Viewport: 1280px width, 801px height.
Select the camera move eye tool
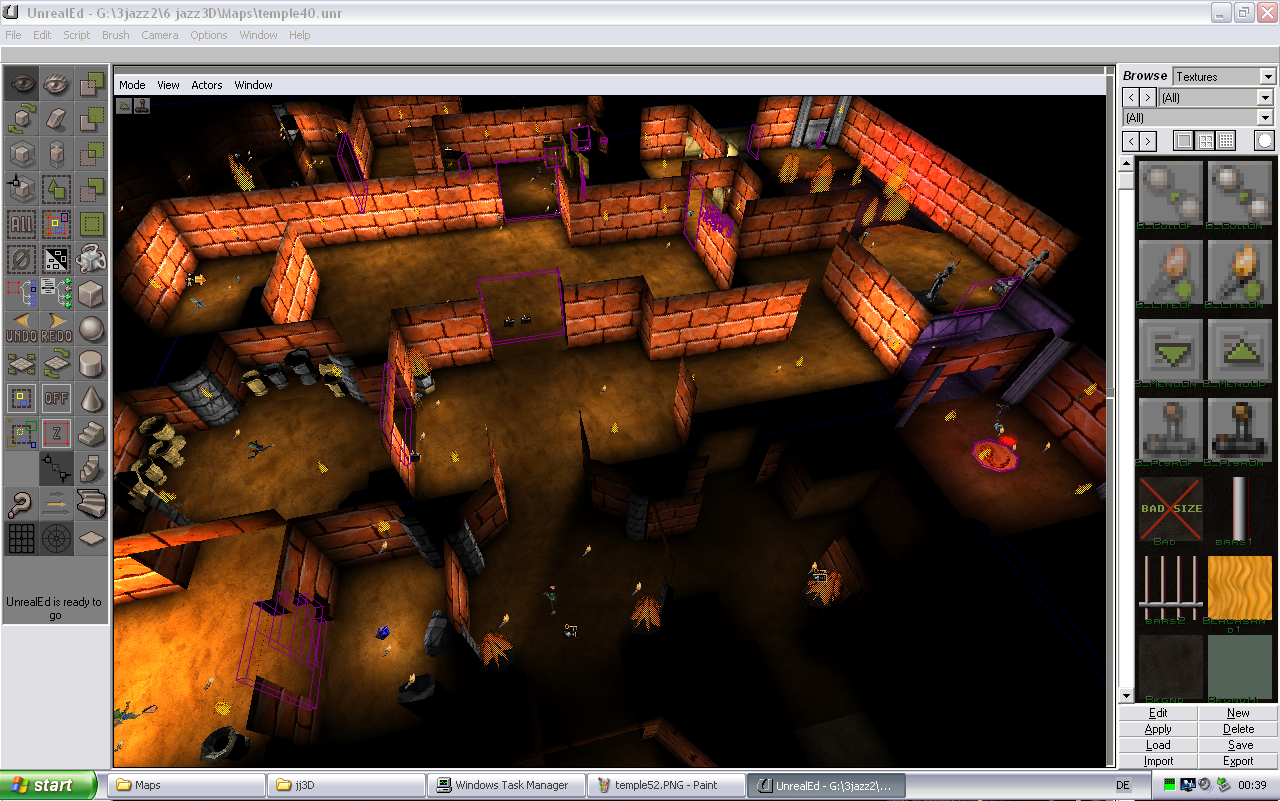pos(22,83)
